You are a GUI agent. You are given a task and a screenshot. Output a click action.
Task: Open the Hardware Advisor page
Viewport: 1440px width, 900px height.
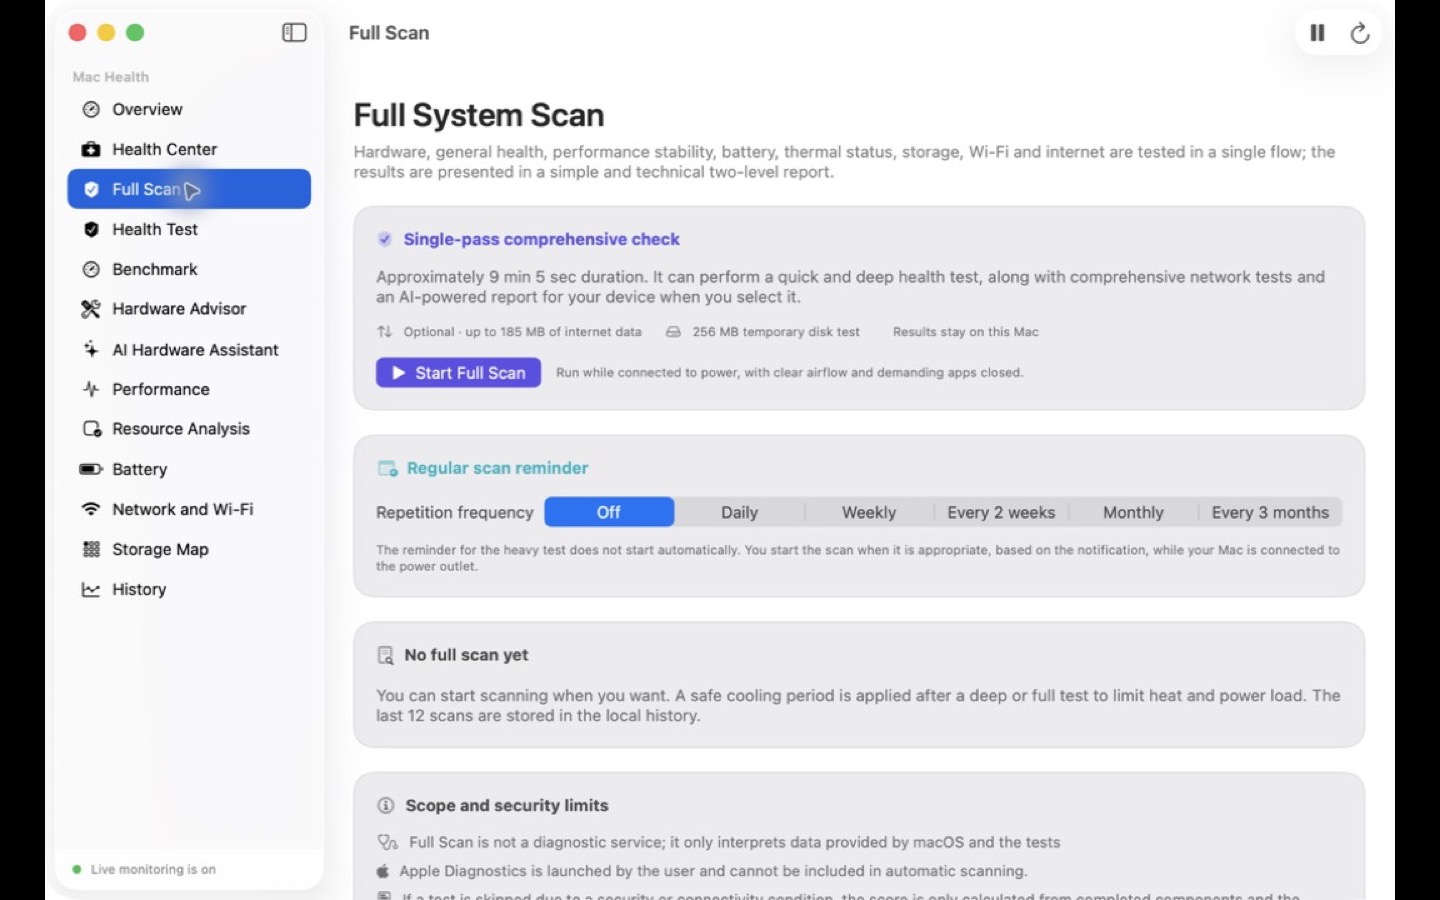click(189, 309)
